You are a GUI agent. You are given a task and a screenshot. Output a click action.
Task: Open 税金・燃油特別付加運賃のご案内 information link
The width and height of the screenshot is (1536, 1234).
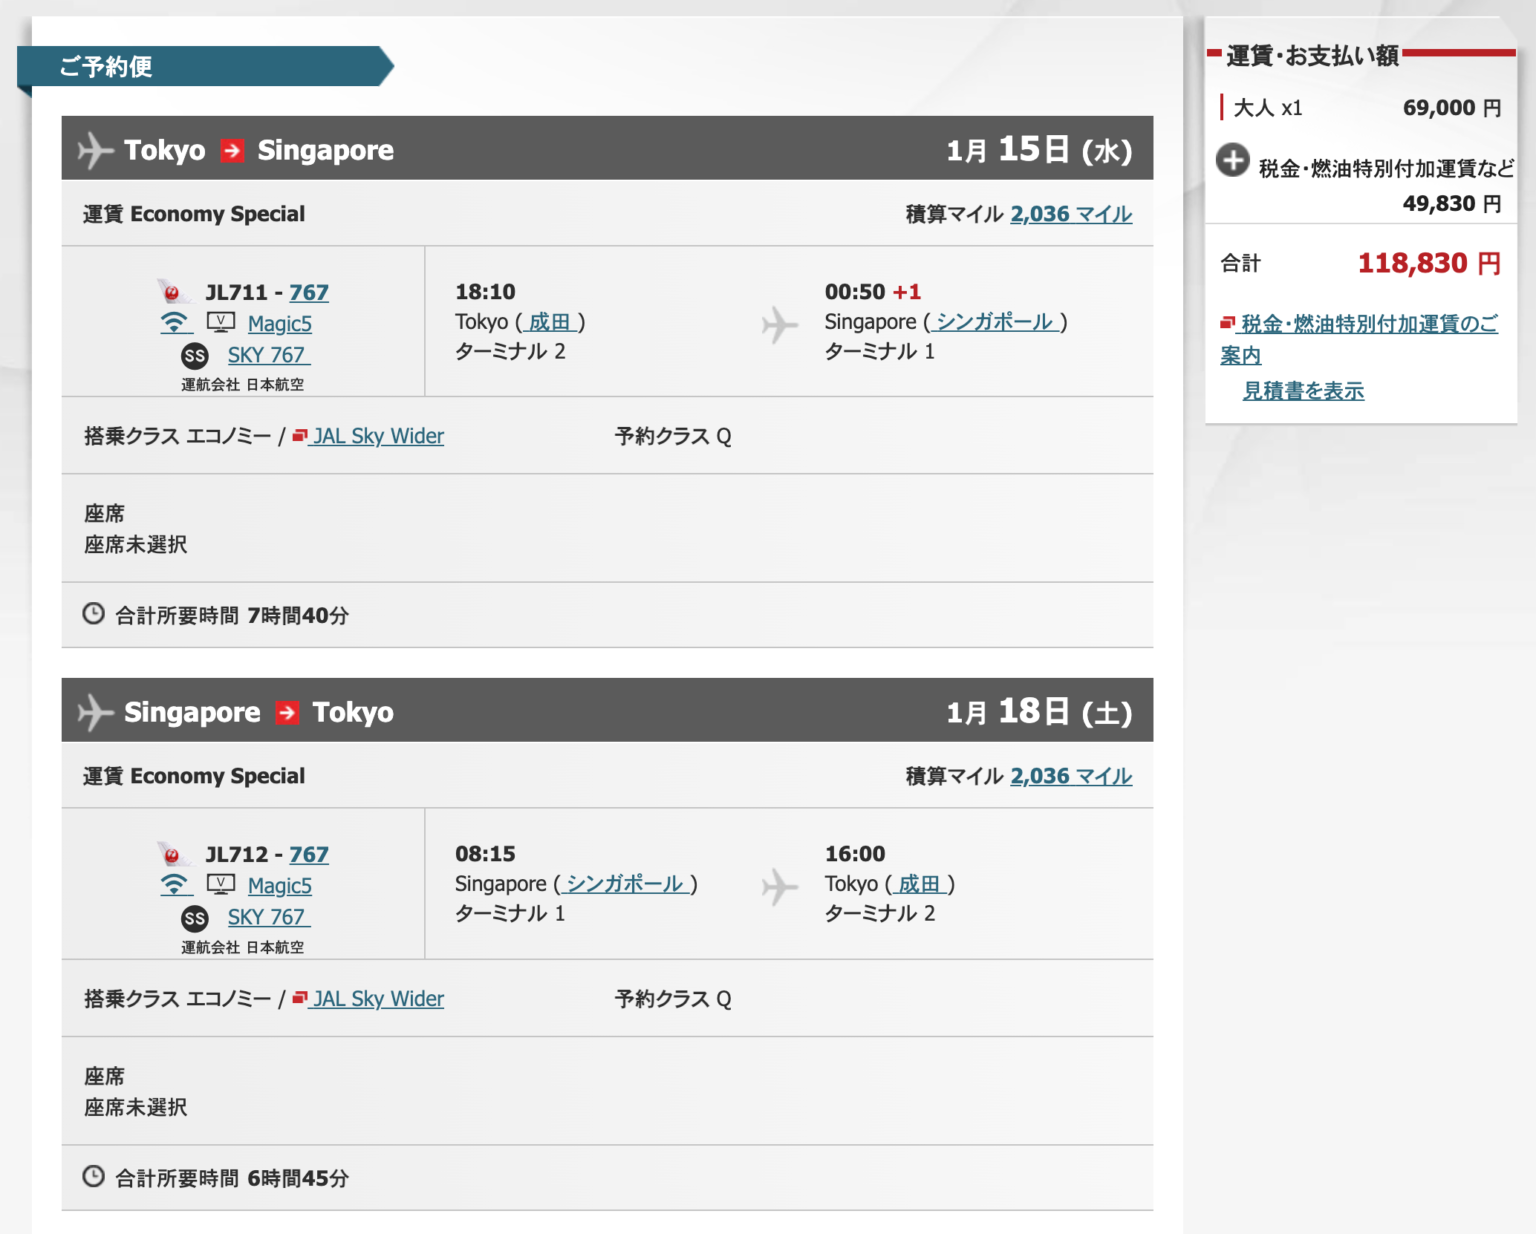[1368, 324]
